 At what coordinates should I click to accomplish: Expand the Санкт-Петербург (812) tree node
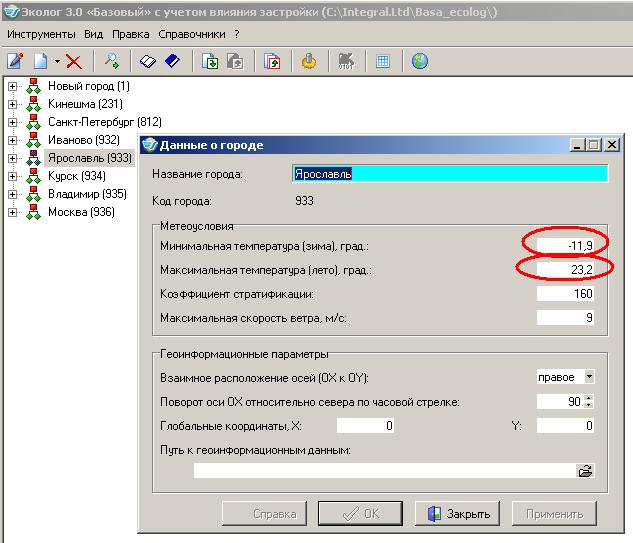12,122
